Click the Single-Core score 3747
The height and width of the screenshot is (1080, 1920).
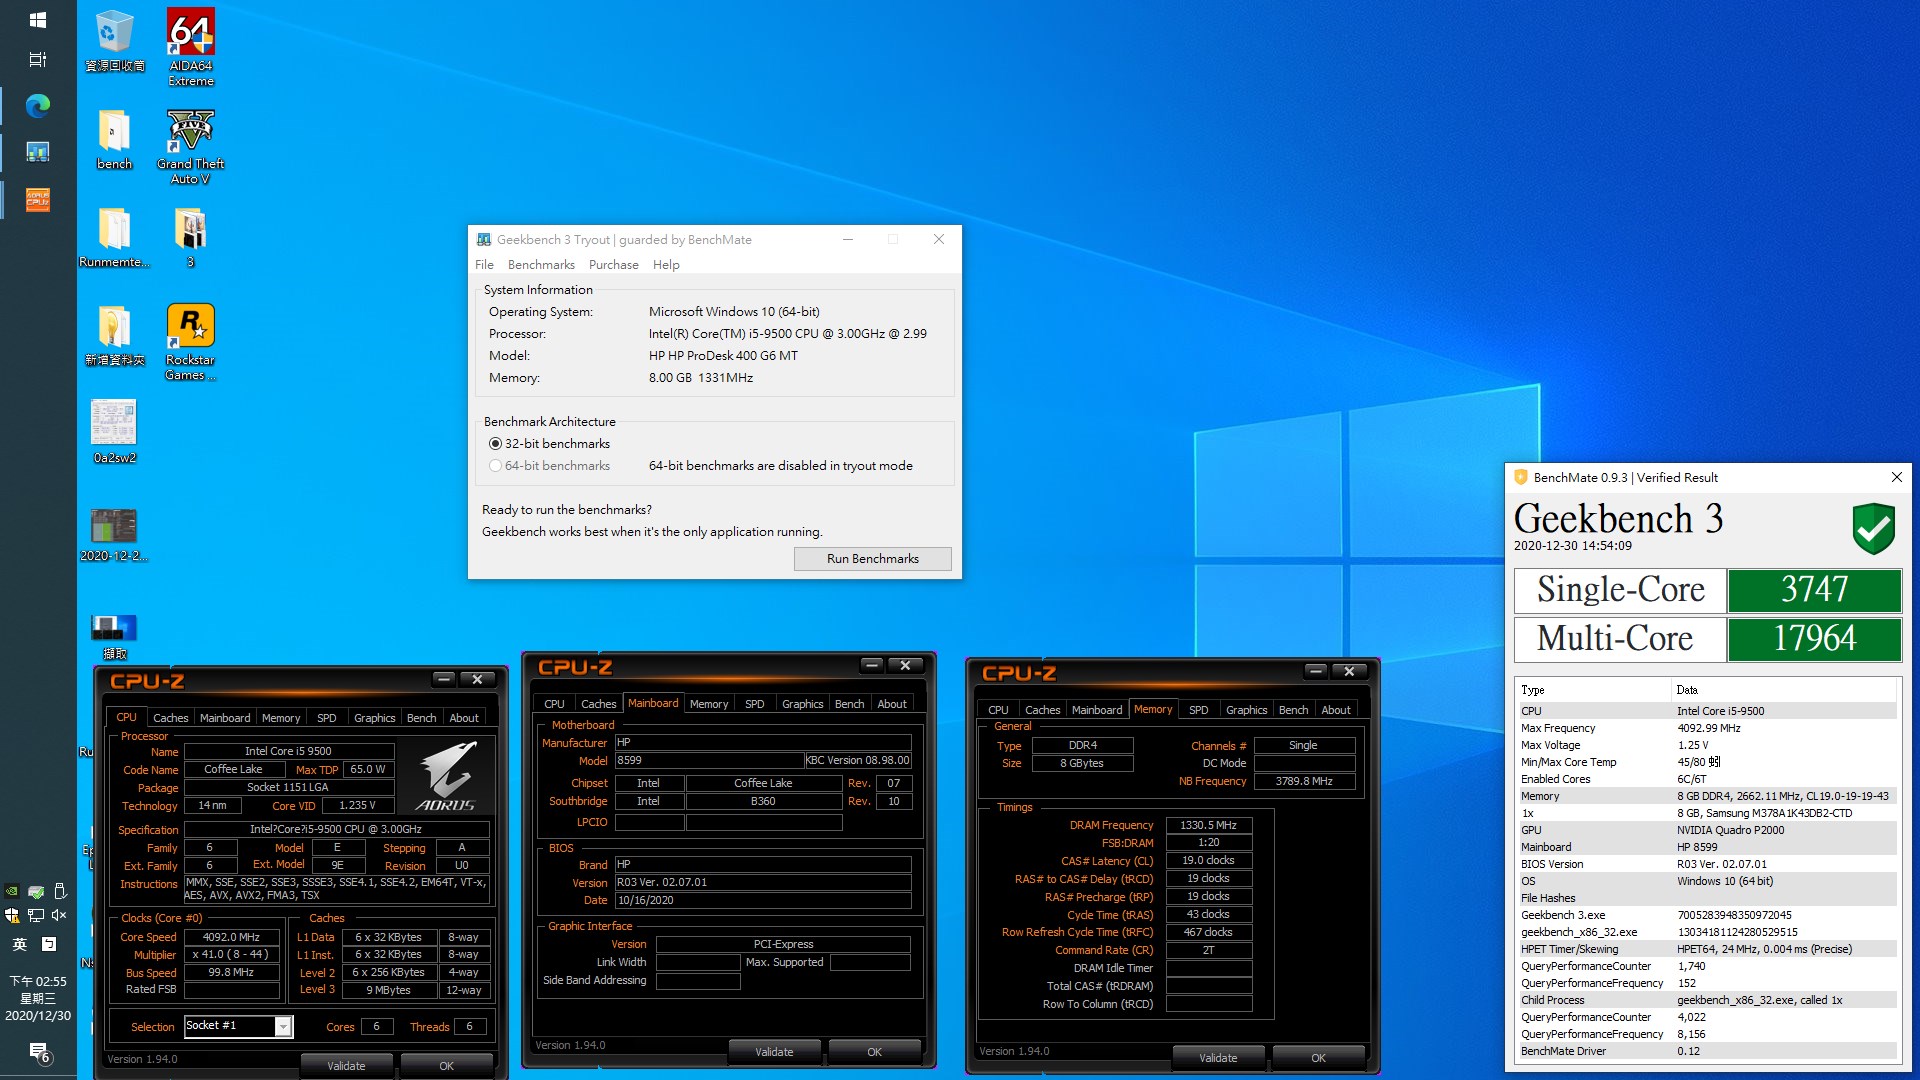click(1814, 590)
